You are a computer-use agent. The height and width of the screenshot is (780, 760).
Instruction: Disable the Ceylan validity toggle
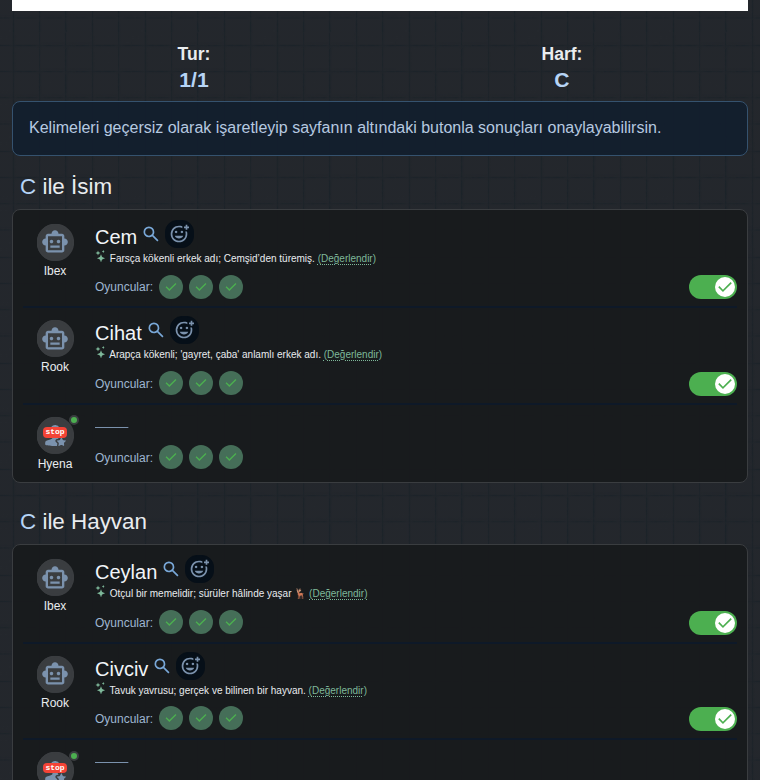click(x=713, y=623)
